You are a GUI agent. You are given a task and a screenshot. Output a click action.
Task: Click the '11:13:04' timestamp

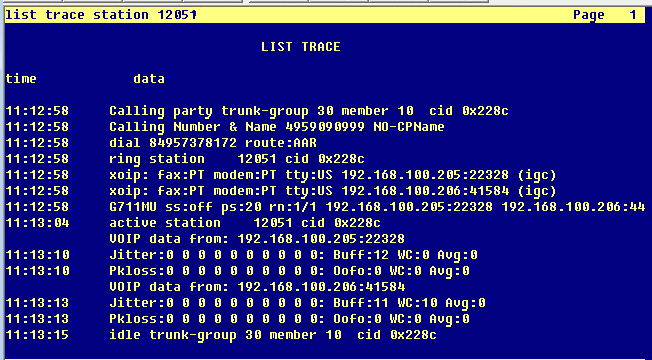(x=37, y=223)
